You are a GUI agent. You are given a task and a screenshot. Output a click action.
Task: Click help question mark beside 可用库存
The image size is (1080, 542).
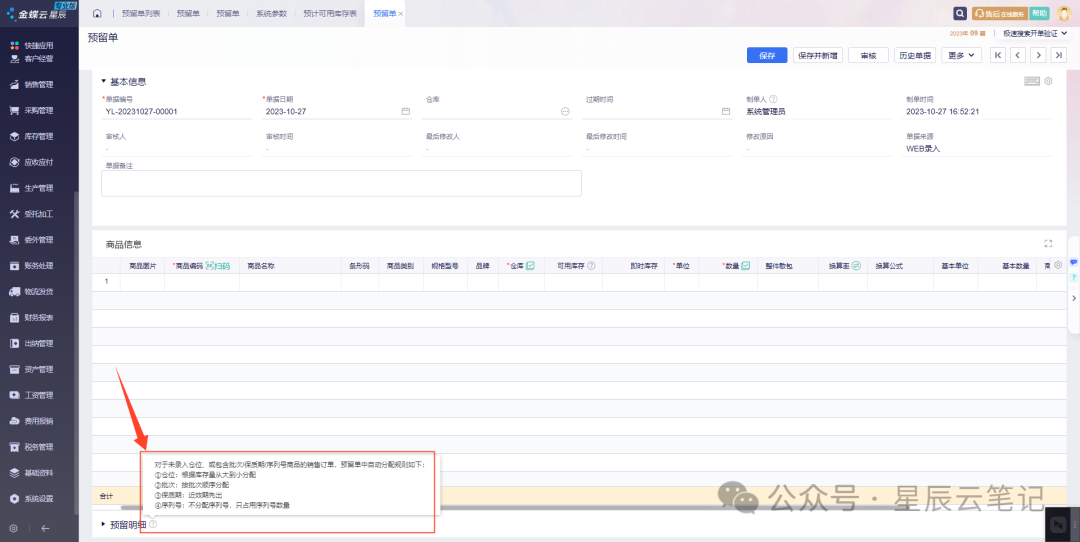(591, 266)
